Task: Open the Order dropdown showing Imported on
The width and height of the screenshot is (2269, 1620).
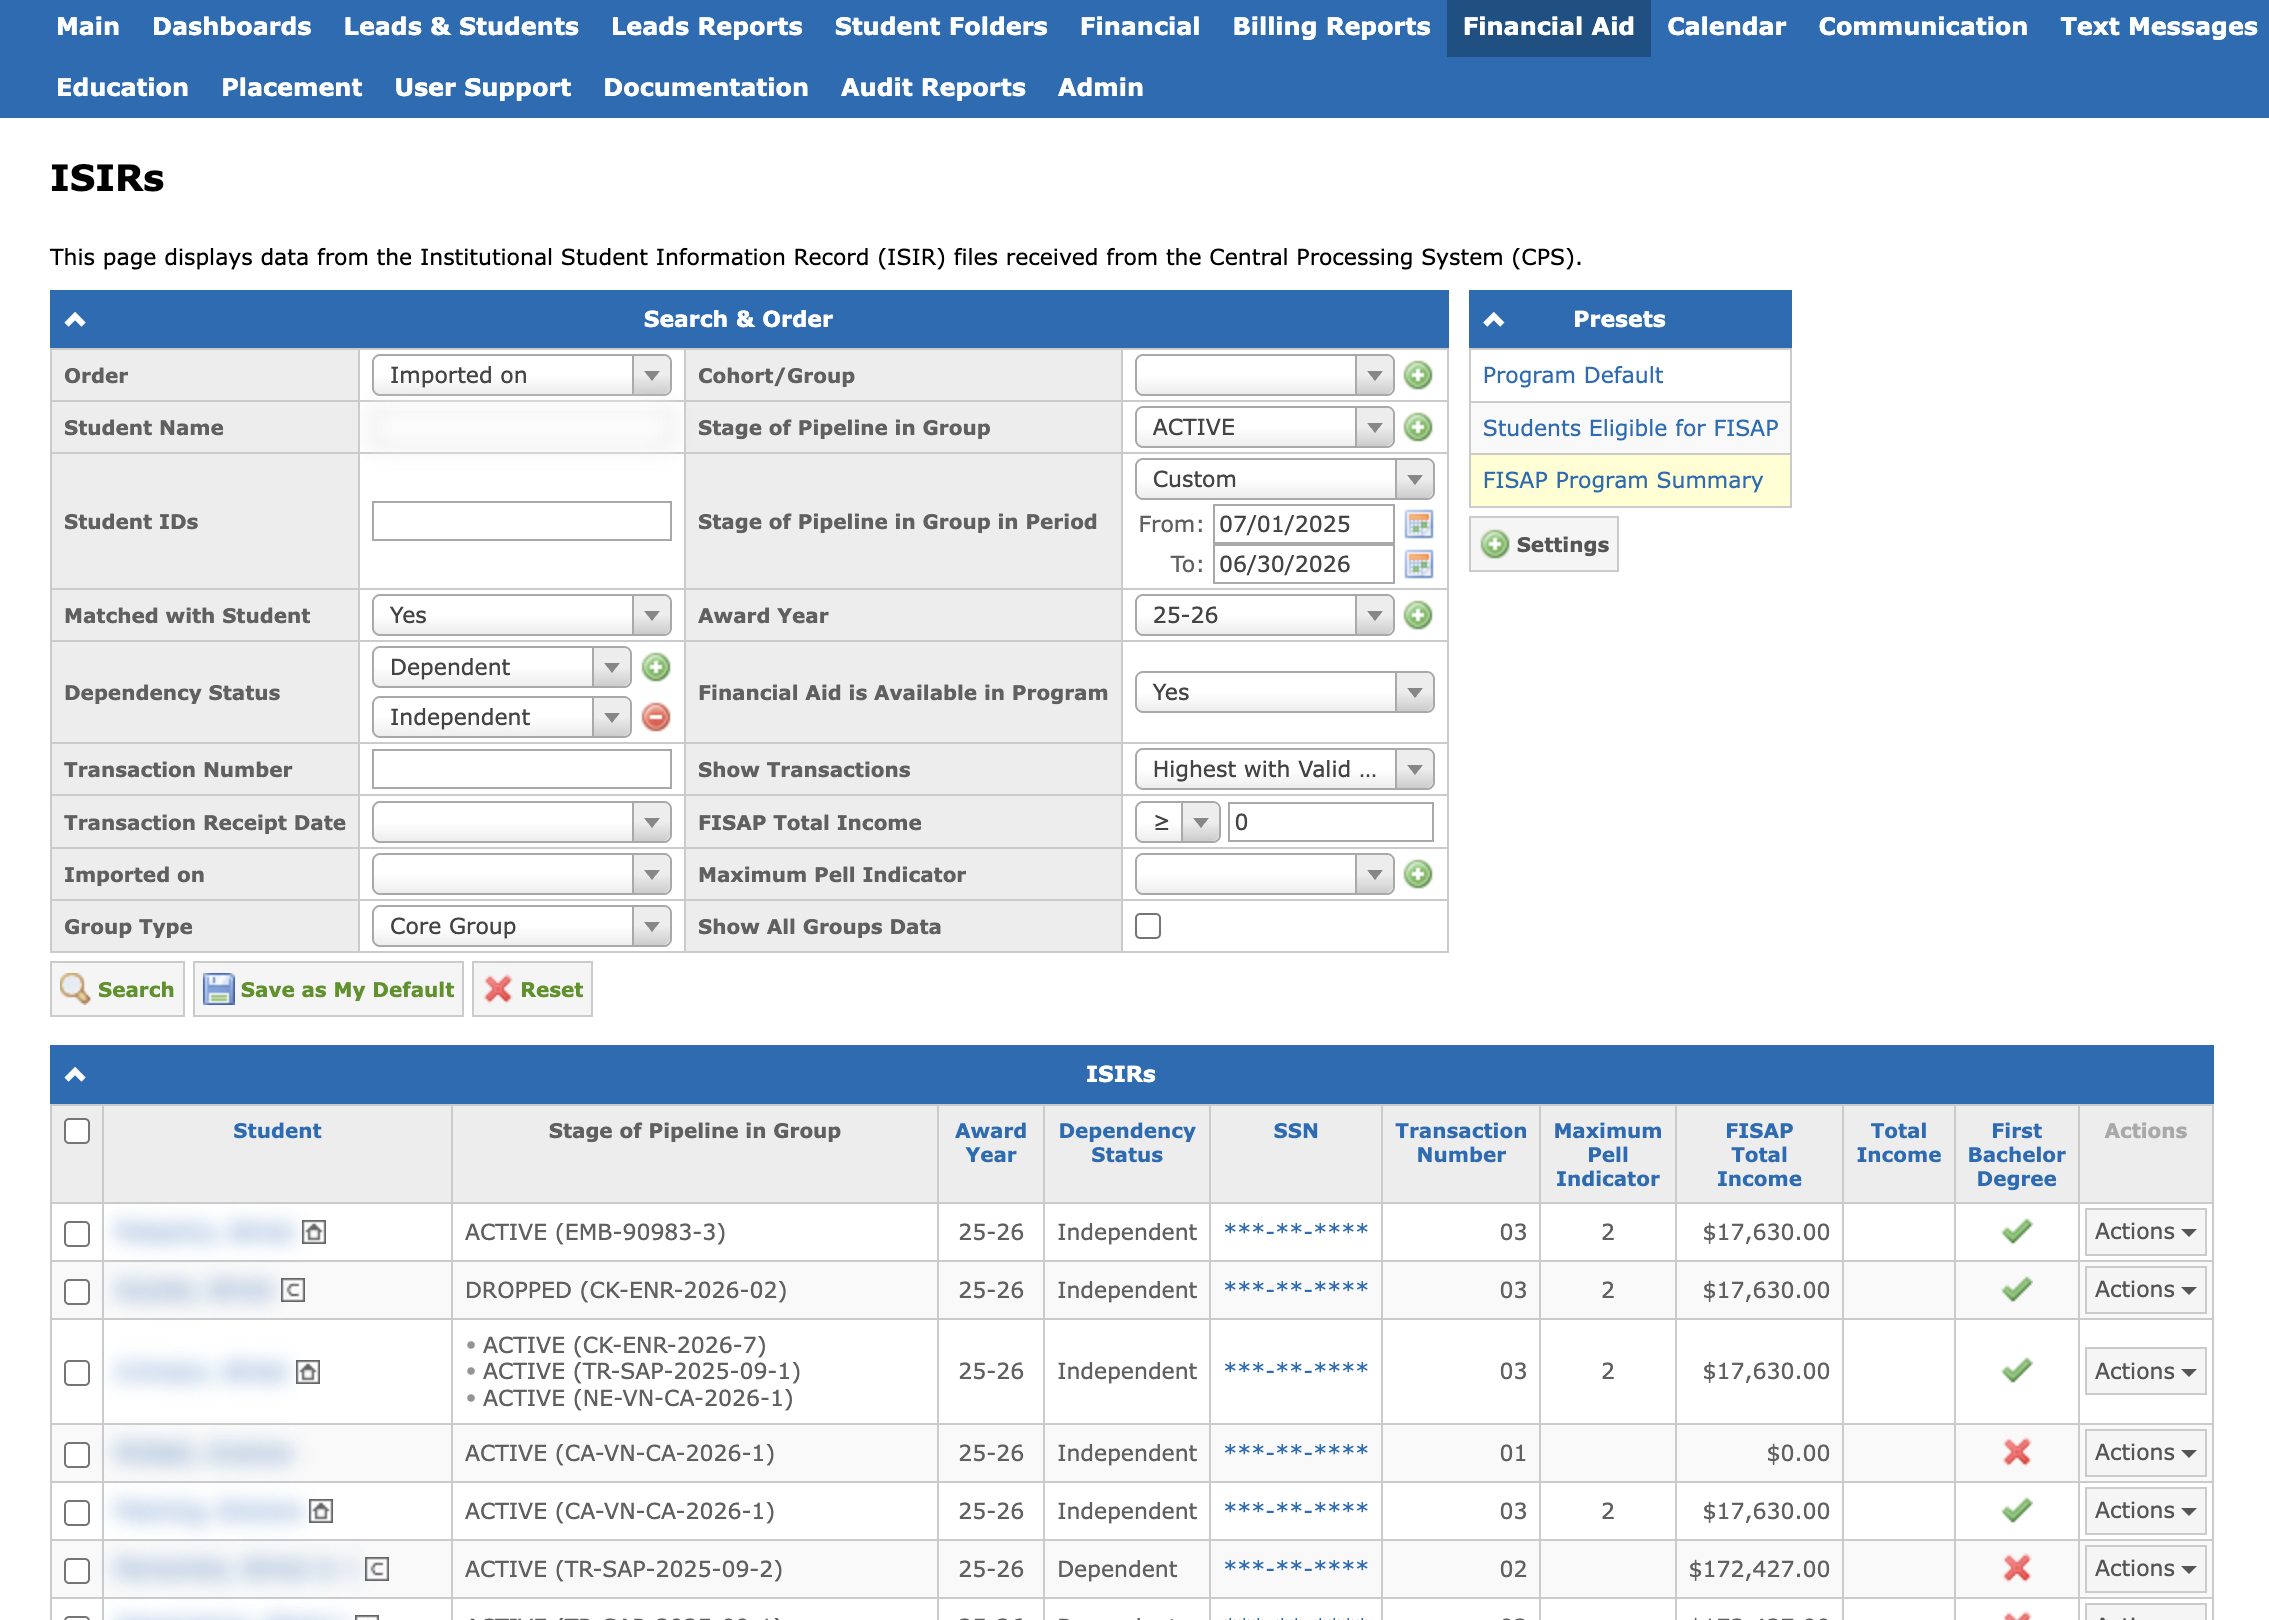Action: pyautogui.click(x=521, y=375)
